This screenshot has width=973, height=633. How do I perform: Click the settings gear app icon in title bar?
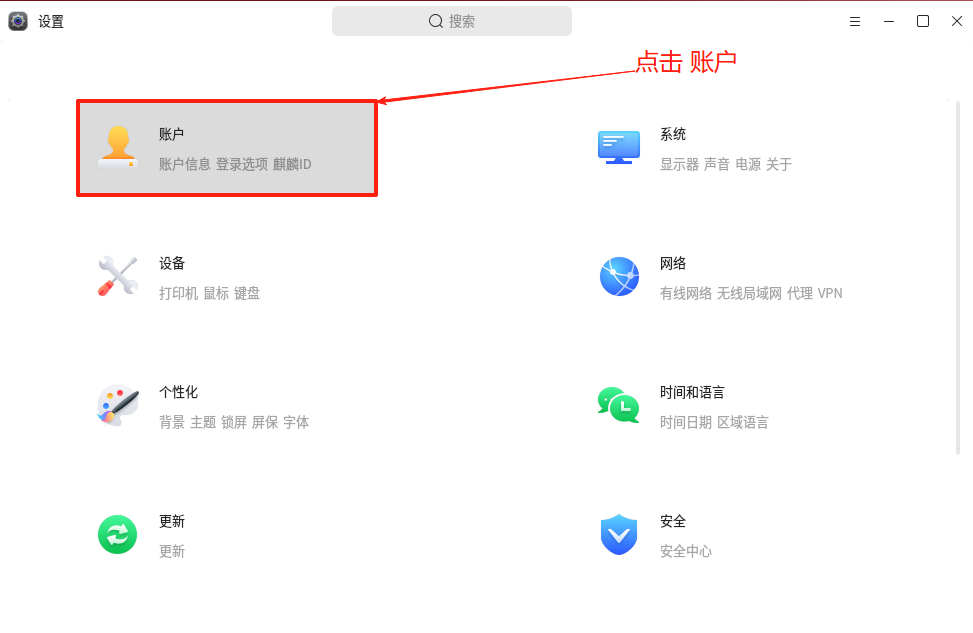[x=18, y=21]
